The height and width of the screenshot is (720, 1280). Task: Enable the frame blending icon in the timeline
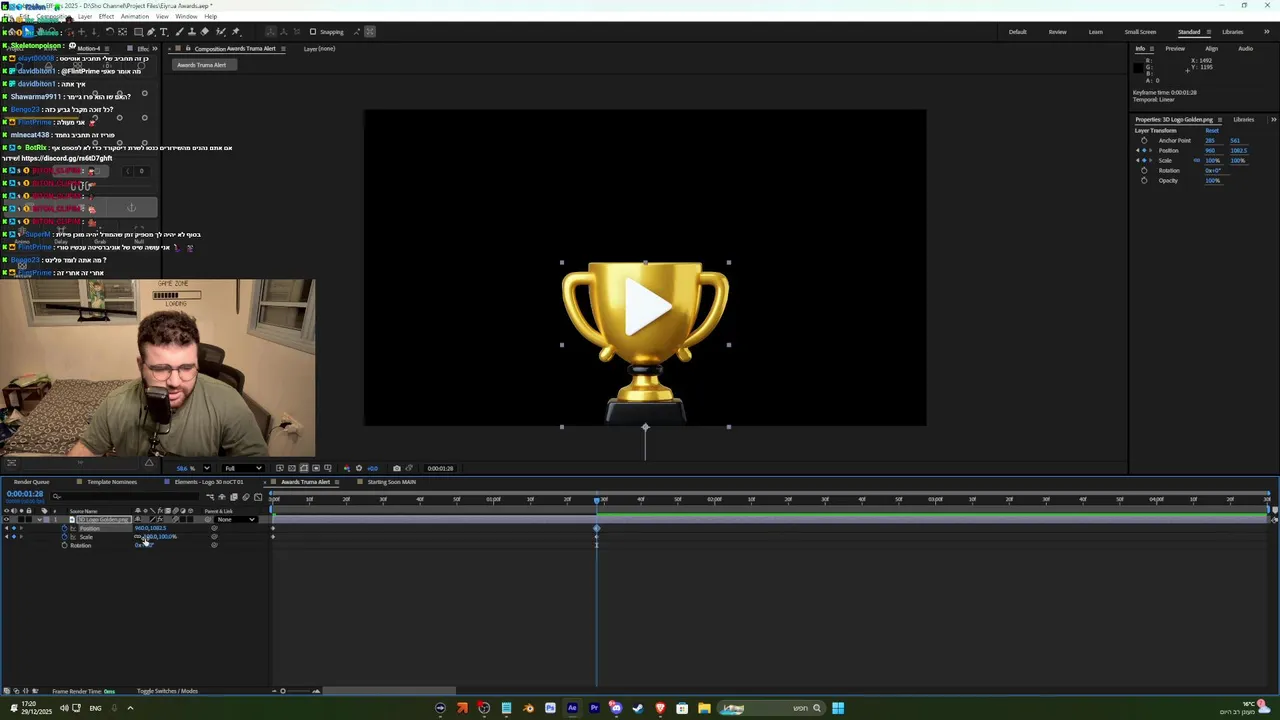click(x=234, y=497)
